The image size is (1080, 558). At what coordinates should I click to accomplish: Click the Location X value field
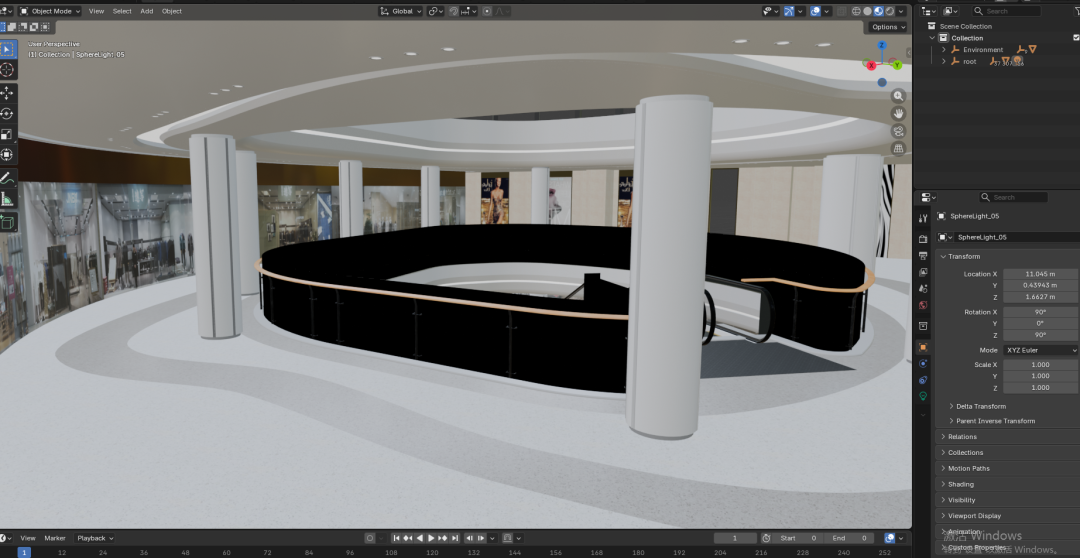1041,273
